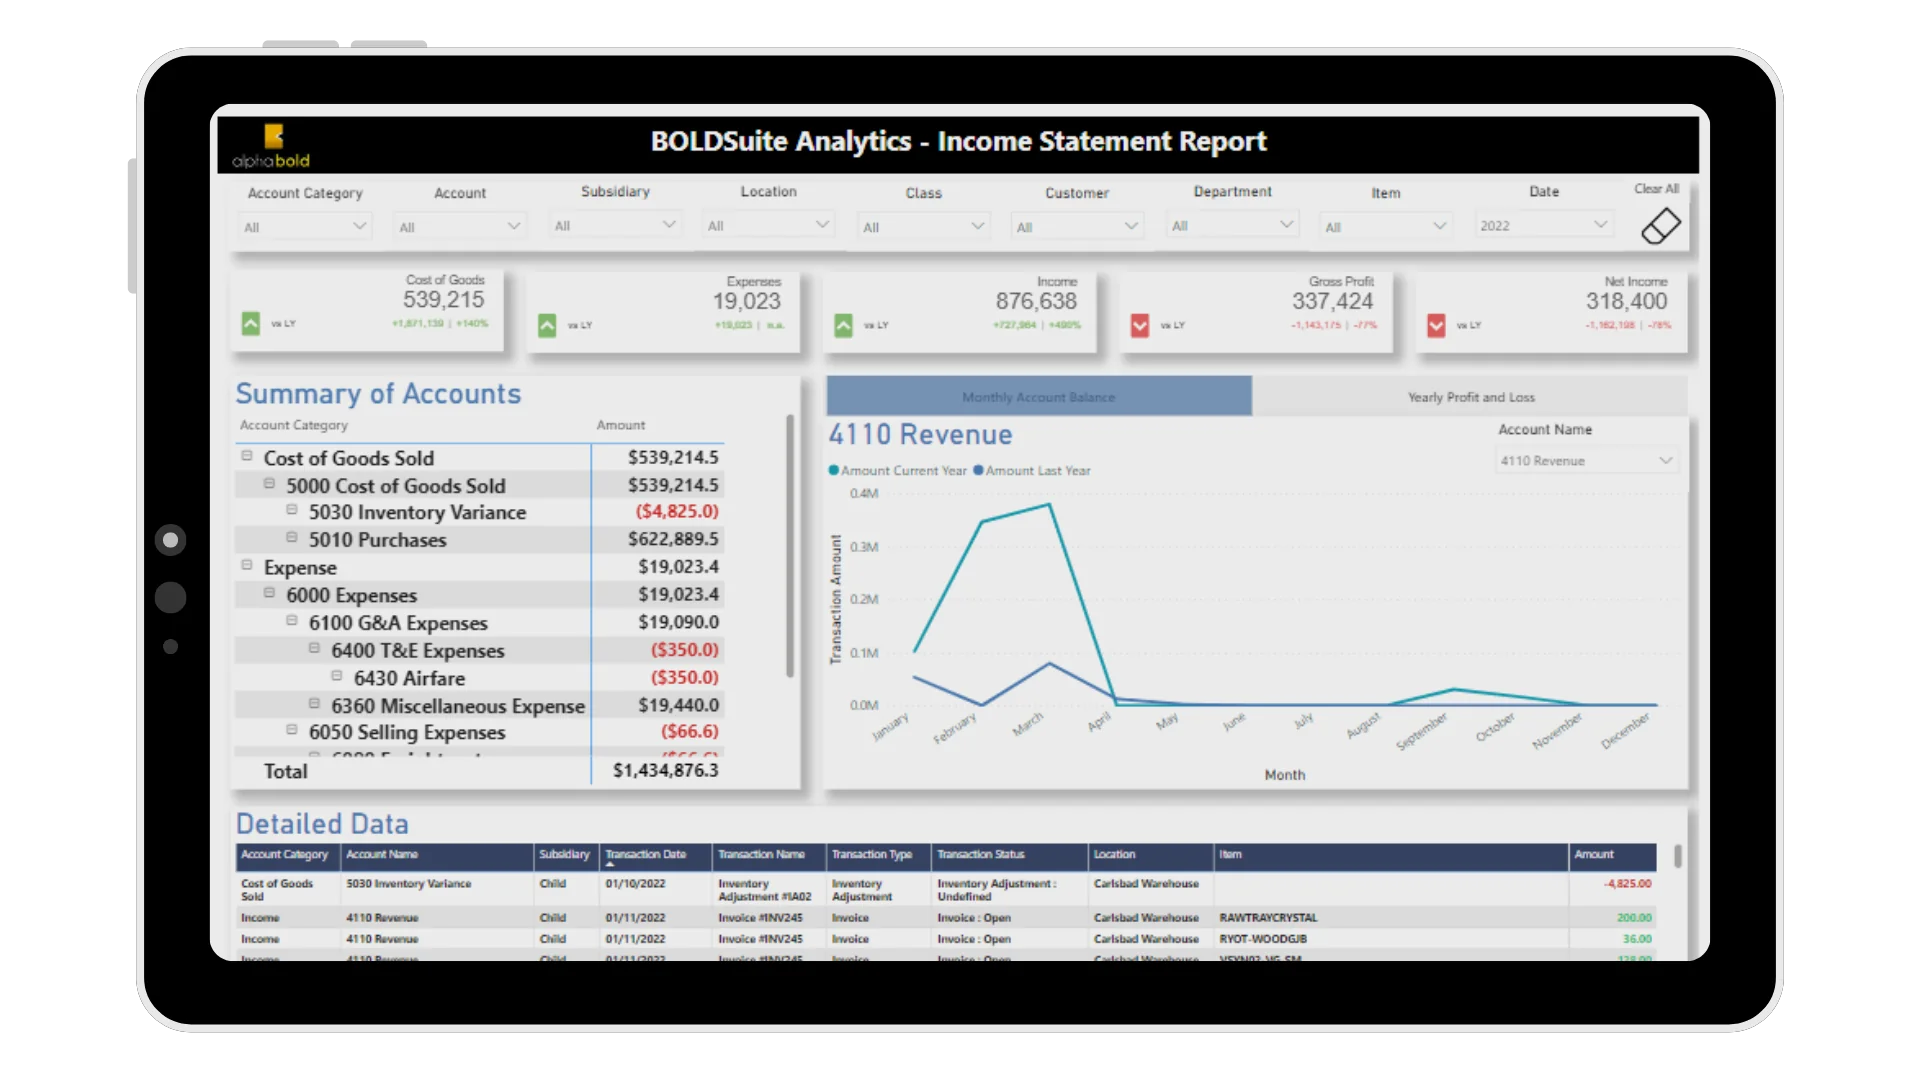The image size is (1920, 1080).
Task: Open the Account Category filter dropdown
Action: point(305,227)
